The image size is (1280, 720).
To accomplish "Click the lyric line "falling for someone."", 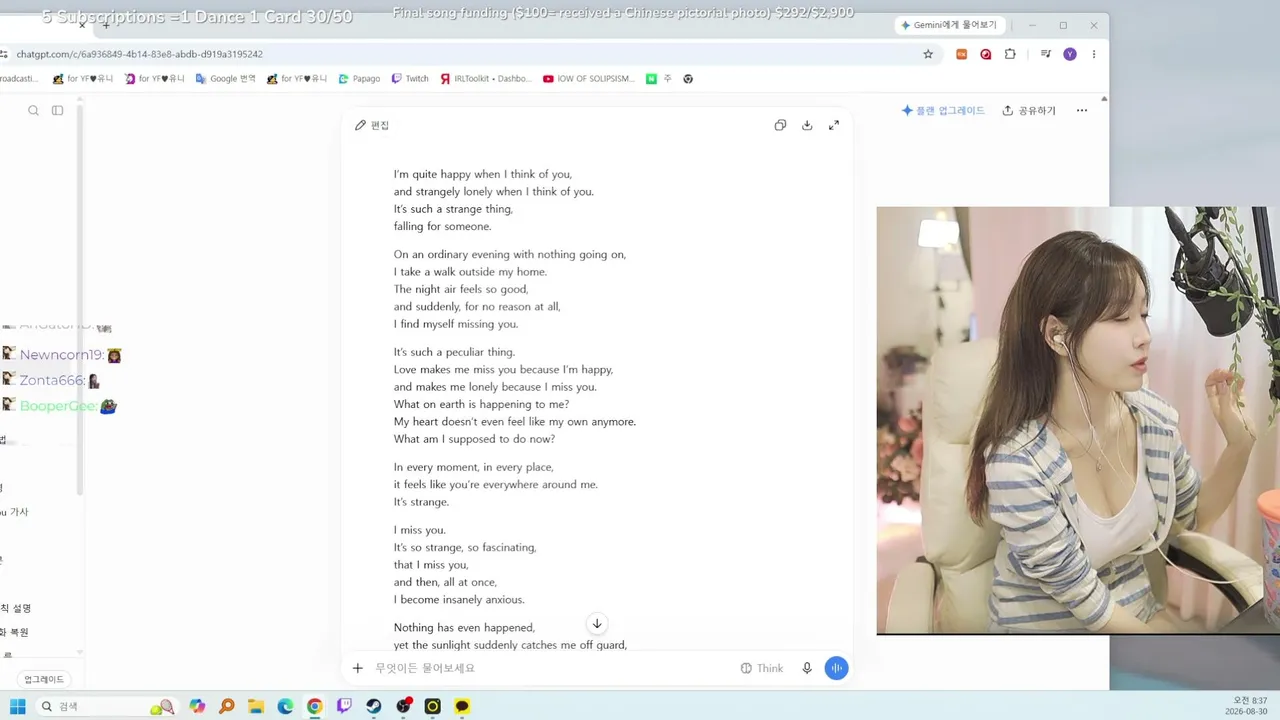I will pyautogui.click(x=442, y=227).
